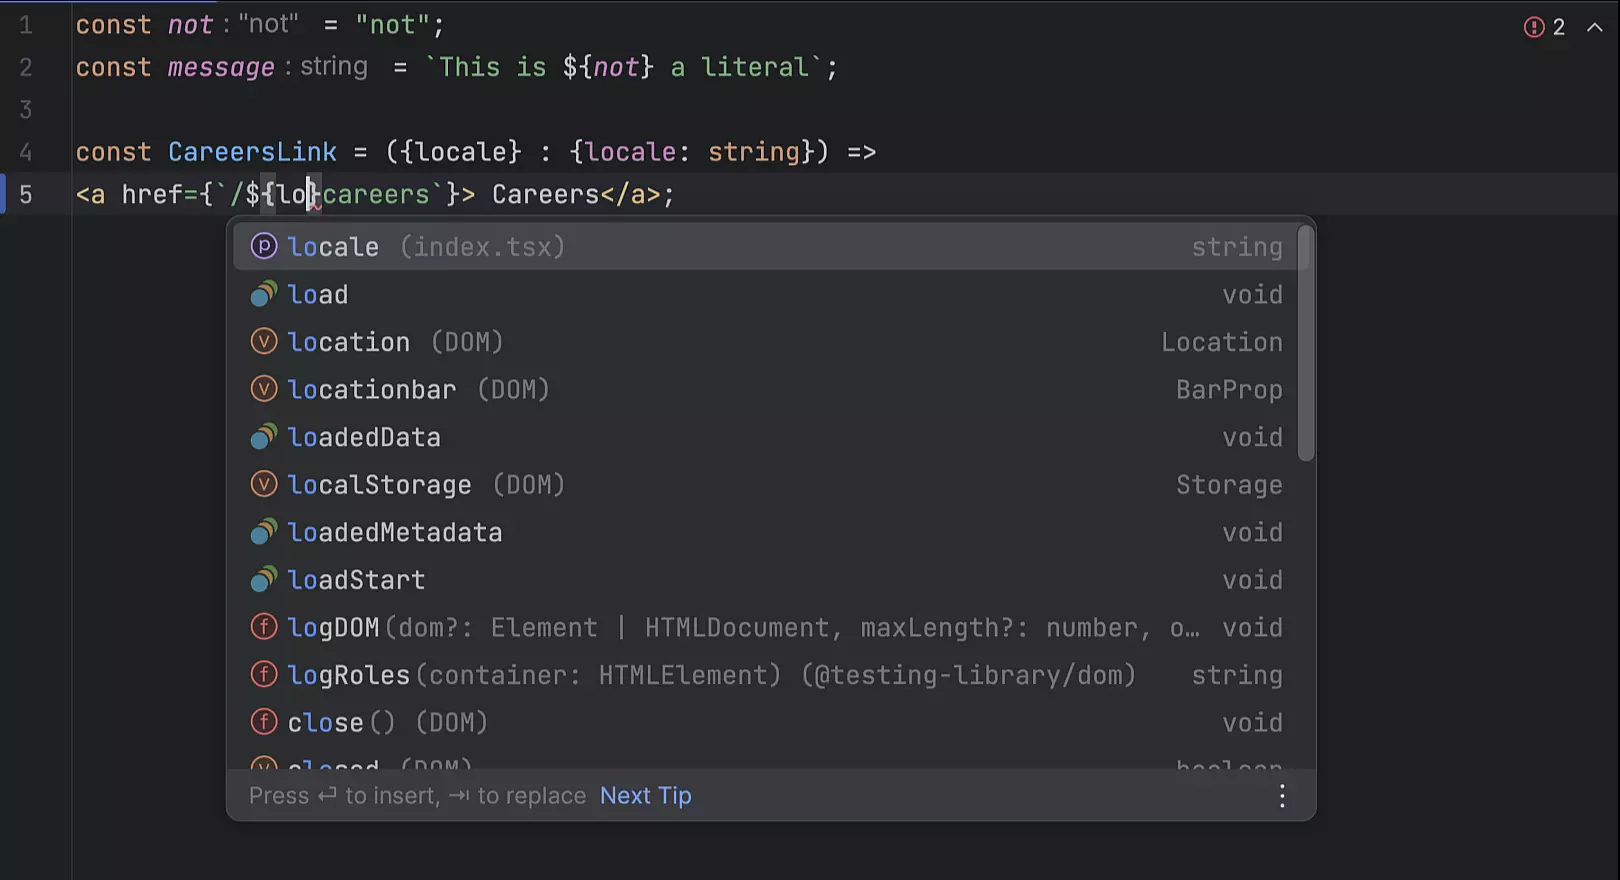This screenshot has height=880, width=1620.
Task: Open the Next Tip link
Action: [645, 796]
